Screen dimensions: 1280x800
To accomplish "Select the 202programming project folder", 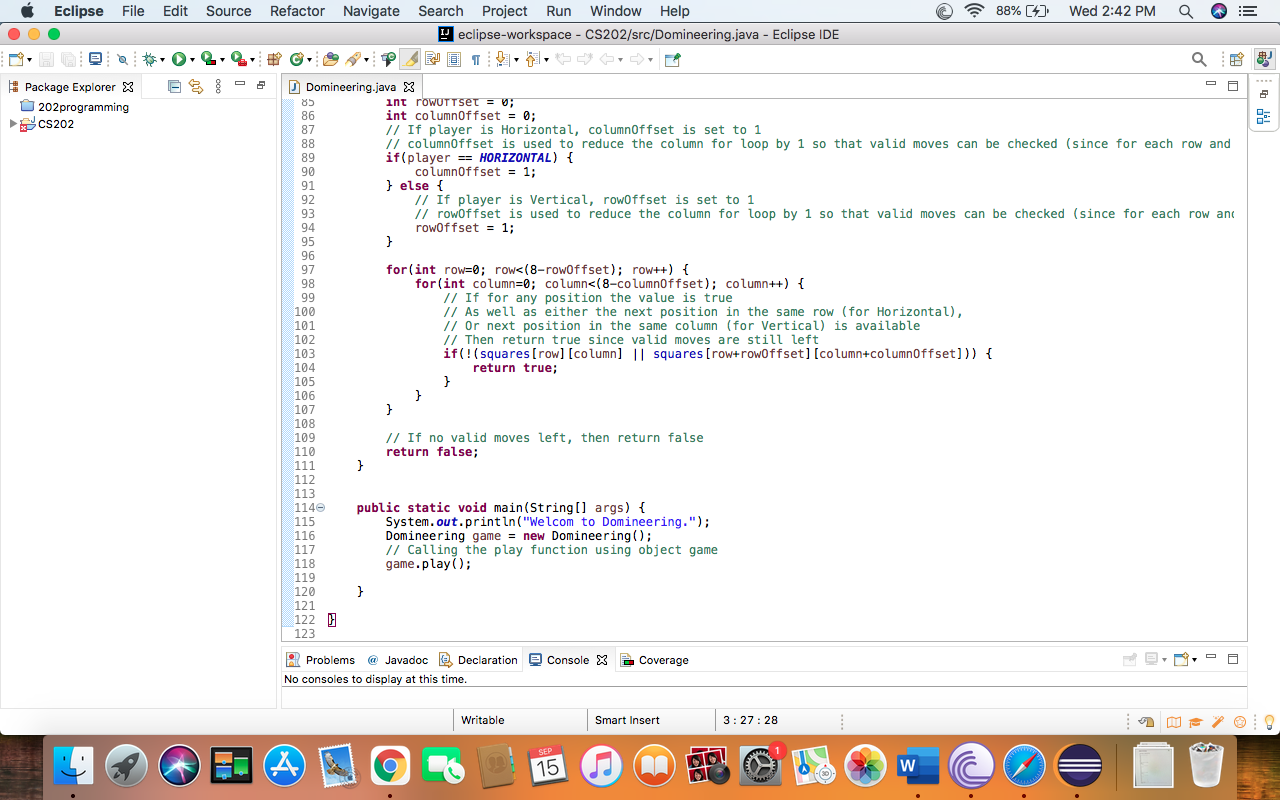I will pyautogui.click(x=75, y=107).
